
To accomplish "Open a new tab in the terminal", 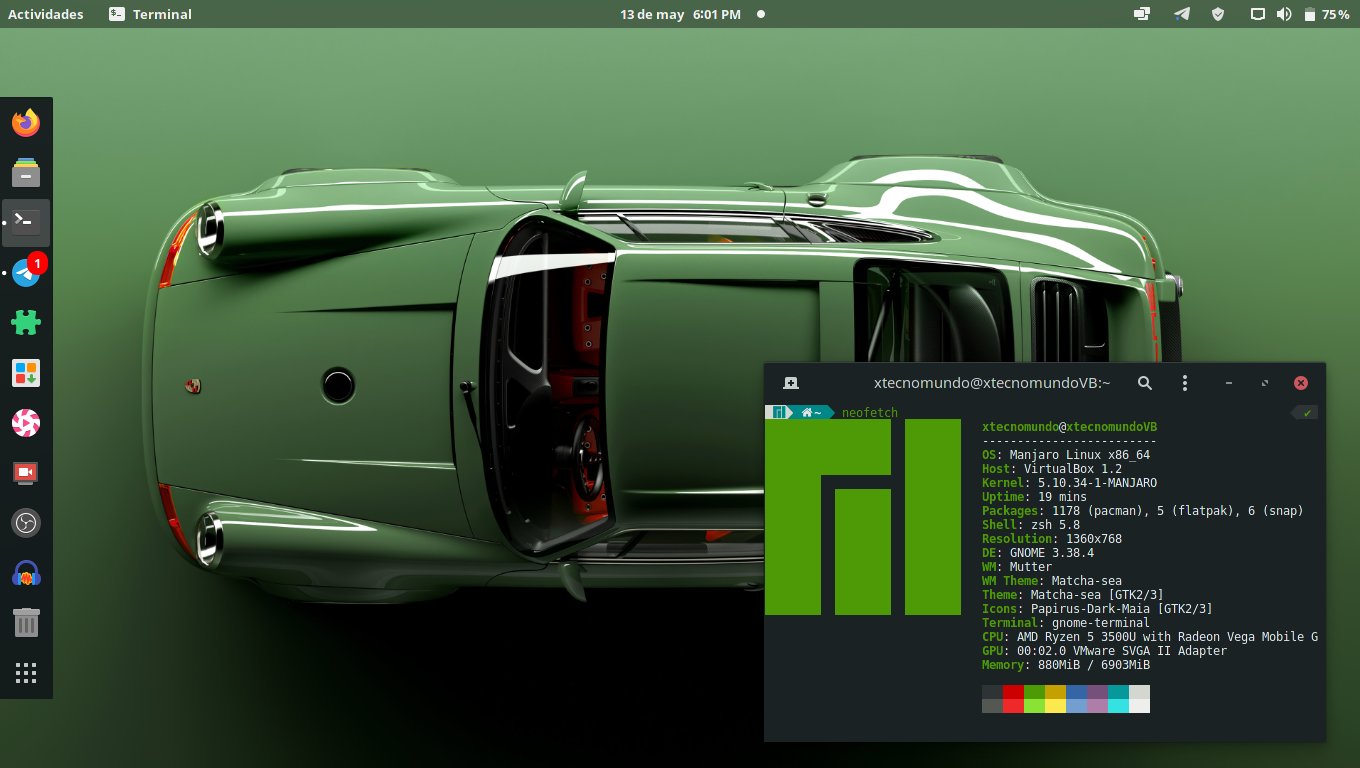I will coord(790,383).
